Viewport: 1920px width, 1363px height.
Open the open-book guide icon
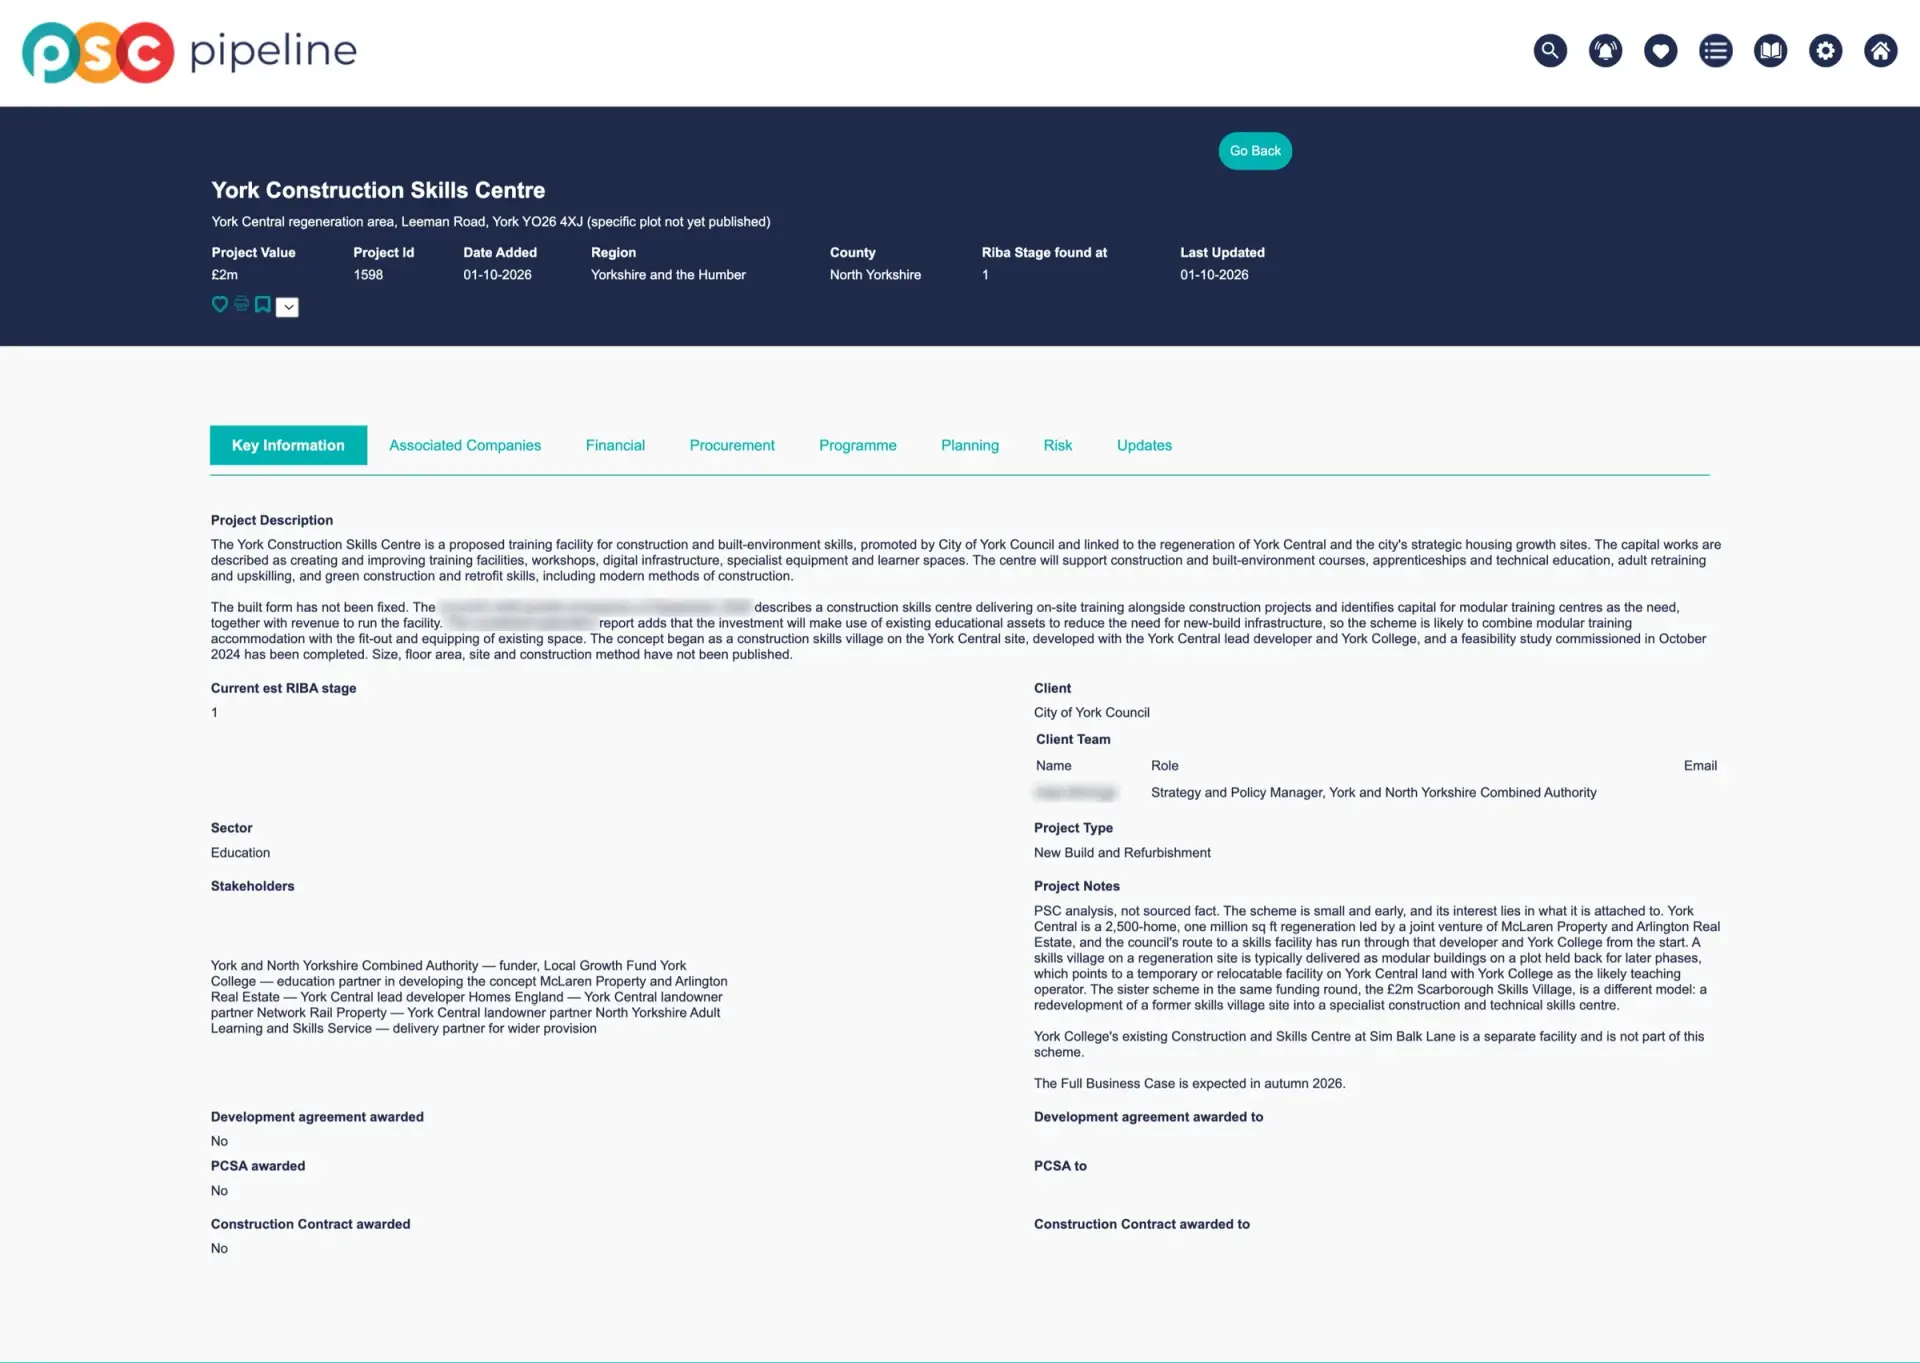(x=1770, y=50)
